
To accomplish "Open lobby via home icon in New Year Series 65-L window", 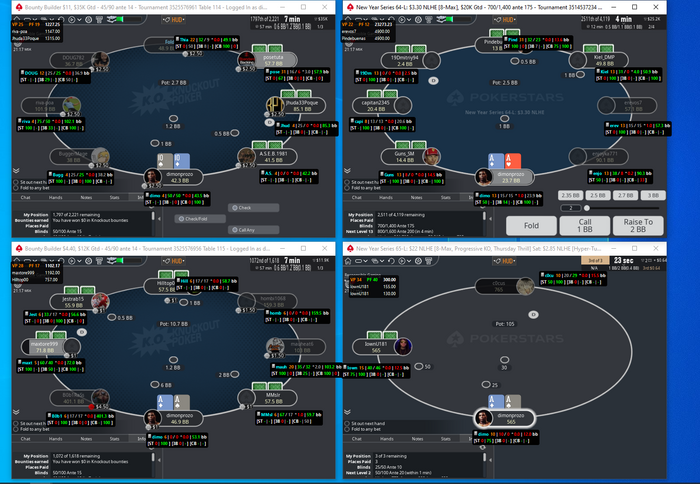I will (x=348, y=261).
